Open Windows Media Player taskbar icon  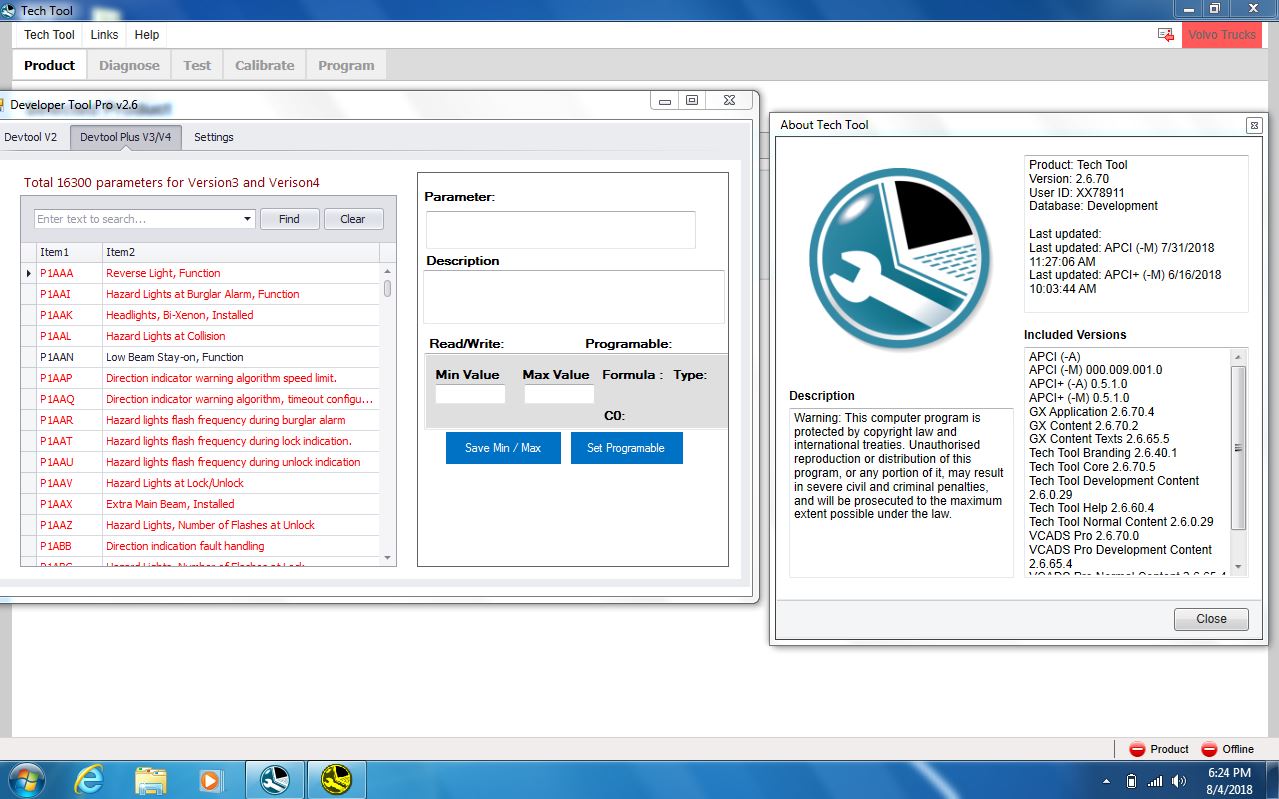pos(211,780)
